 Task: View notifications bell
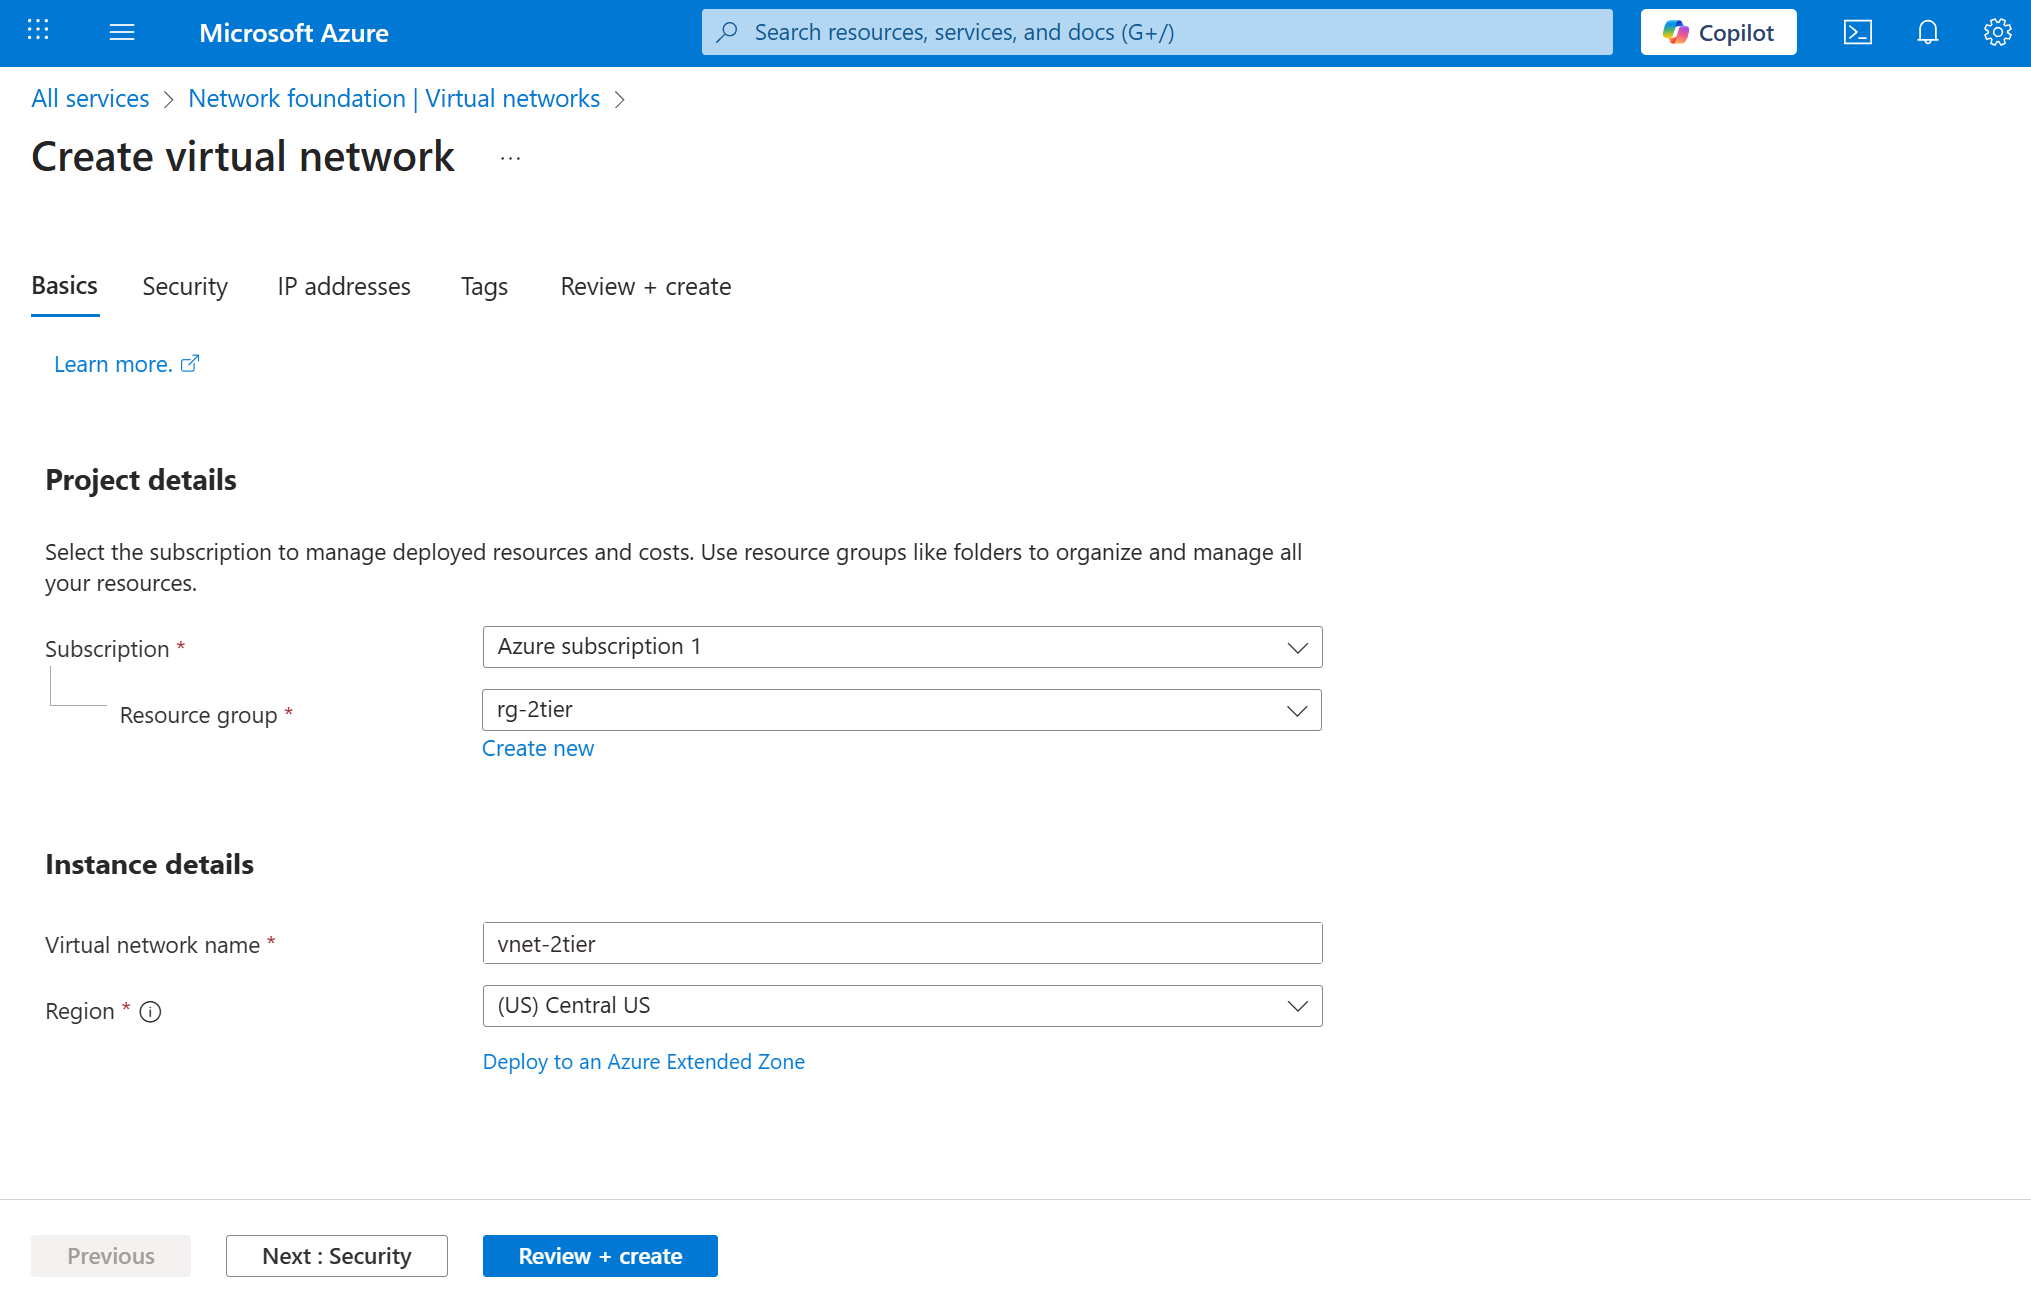(1927, 32)
